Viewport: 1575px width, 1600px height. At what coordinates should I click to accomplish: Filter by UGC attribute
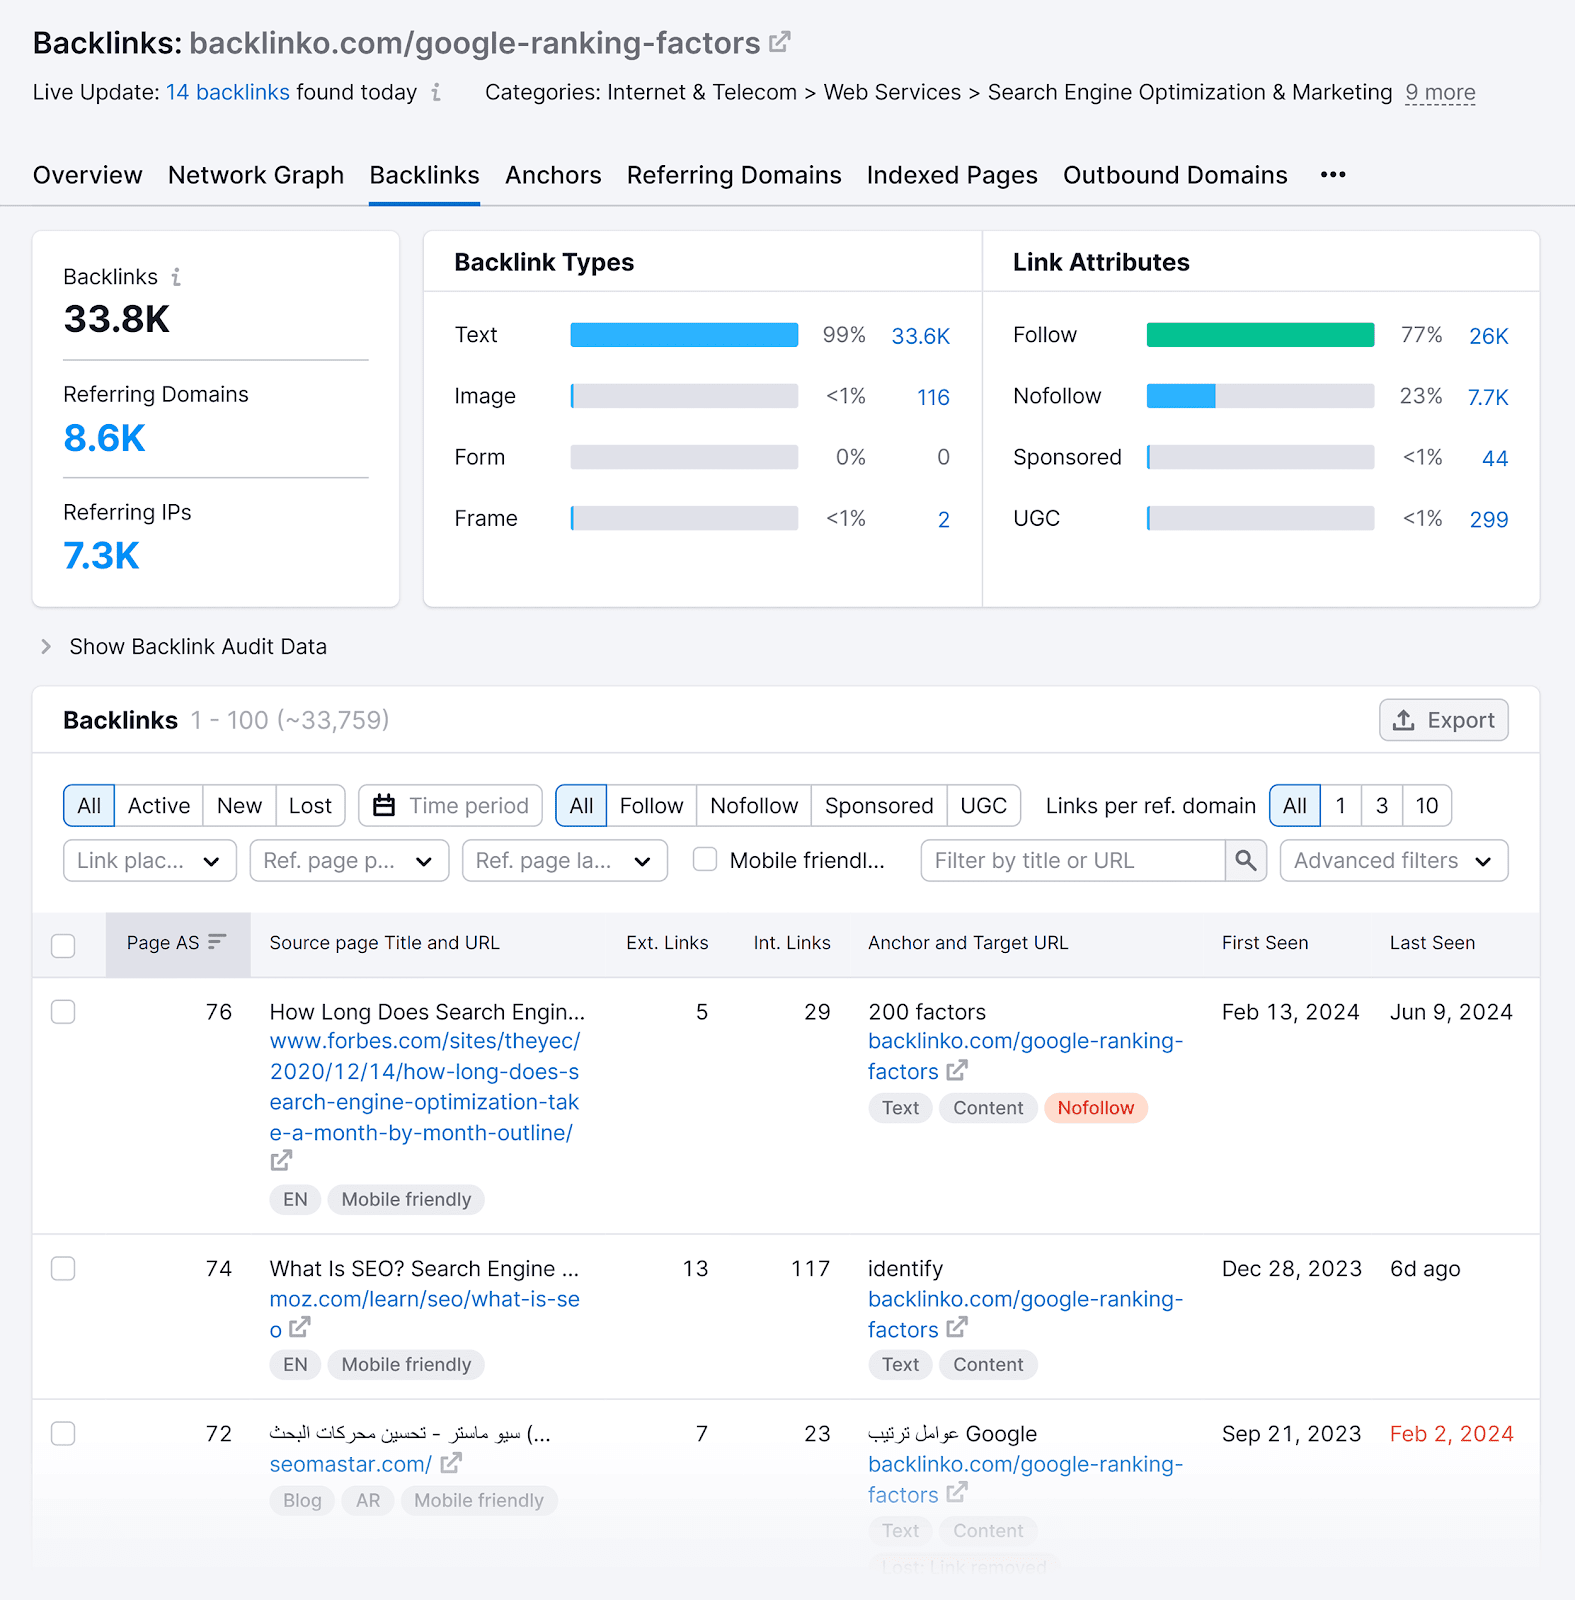pos(984,806)
